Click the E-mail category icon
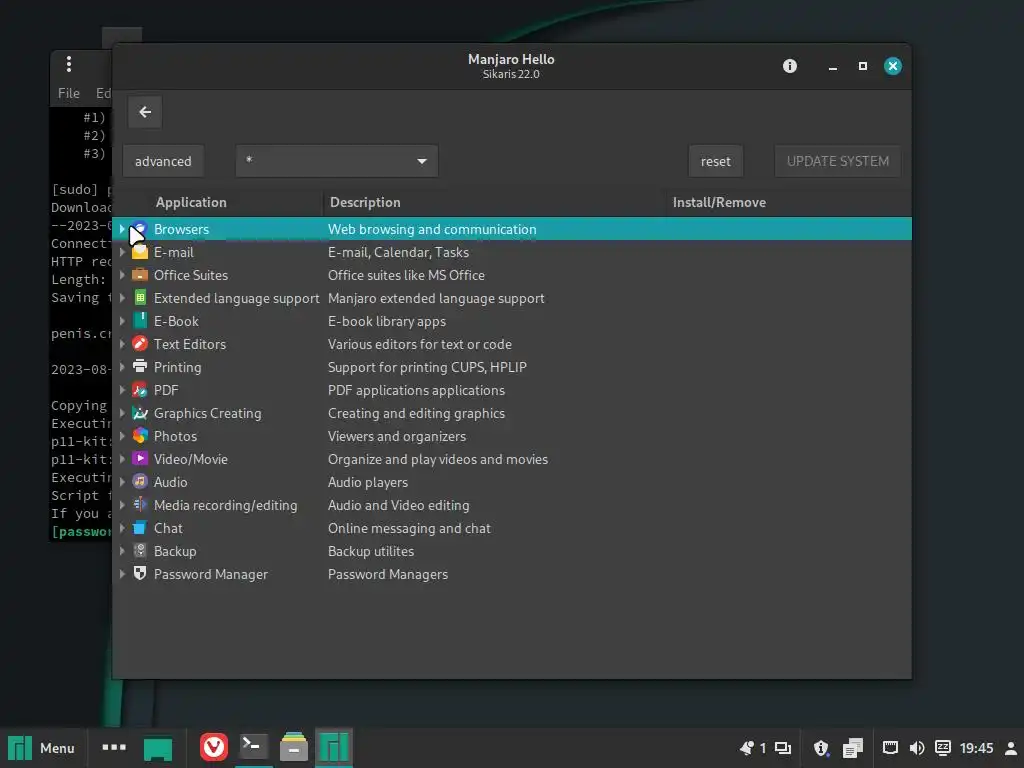Image resolution: width=1024 pixels, height=768 pixels. [x=140, y=252]
